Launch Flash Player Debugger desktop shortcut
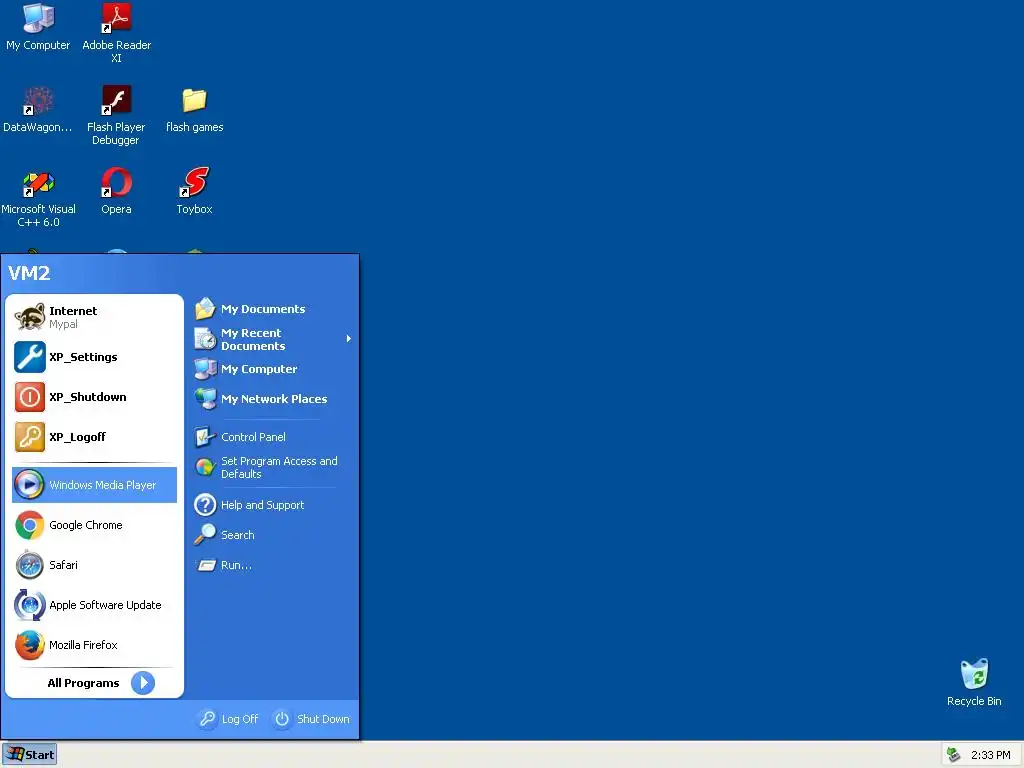Viewport: 1024px width, 768px height. click(116, 115)
